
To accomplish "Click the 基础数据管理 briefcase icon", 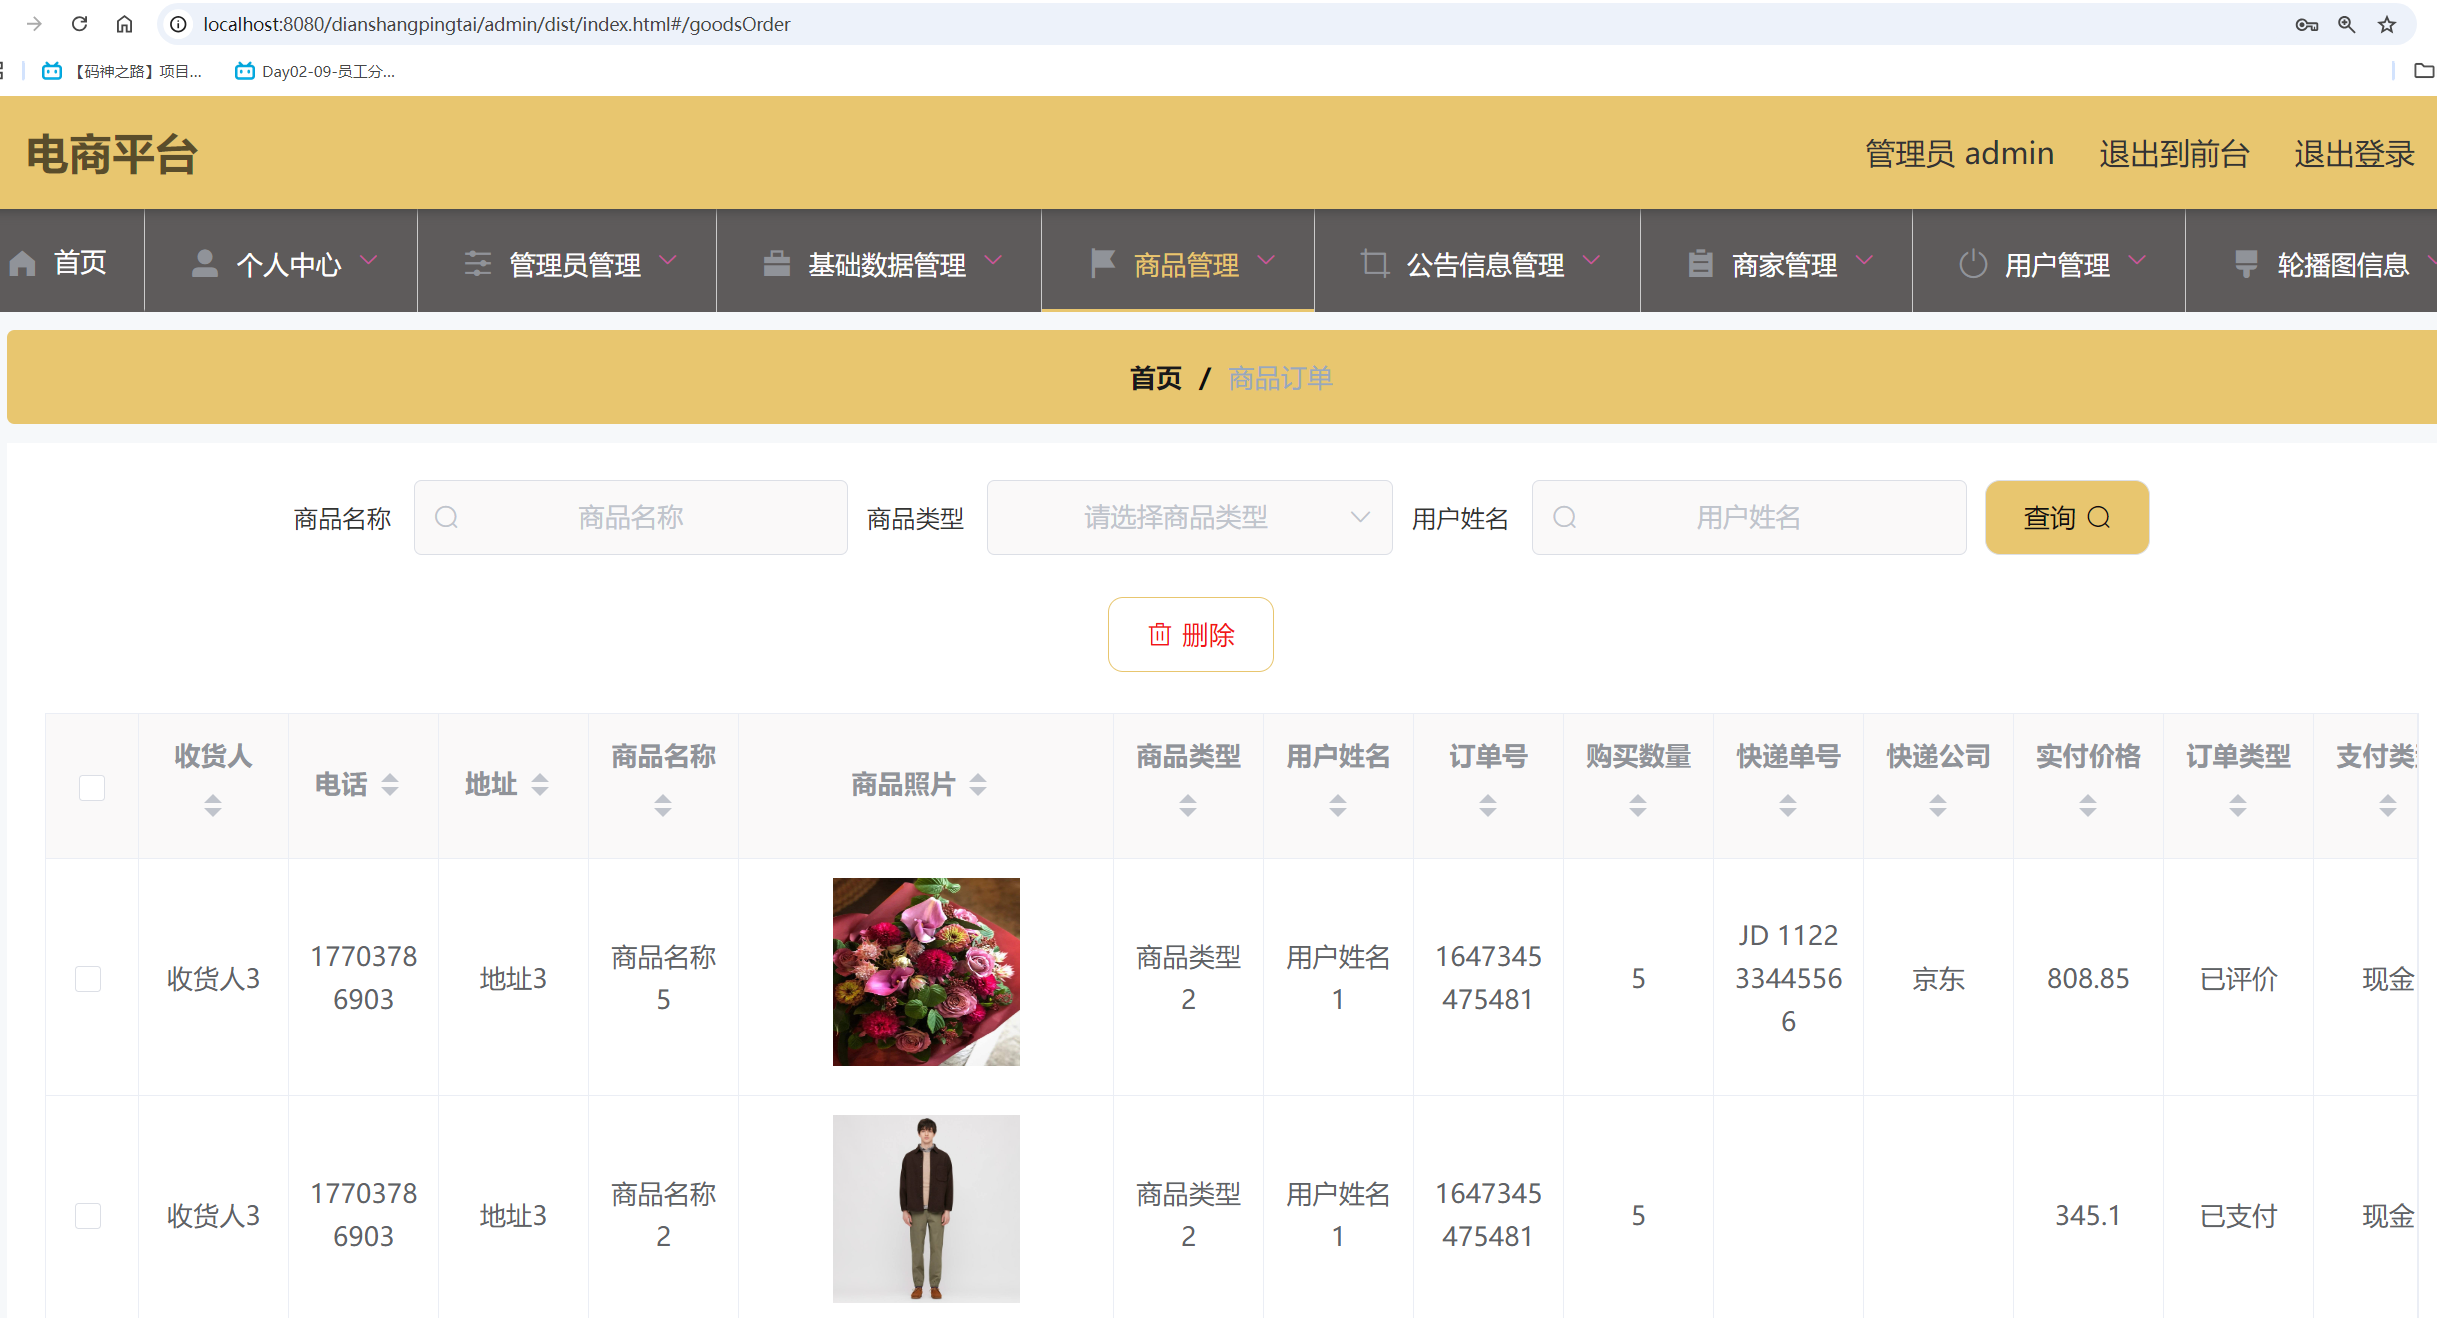I will point(777,263).
